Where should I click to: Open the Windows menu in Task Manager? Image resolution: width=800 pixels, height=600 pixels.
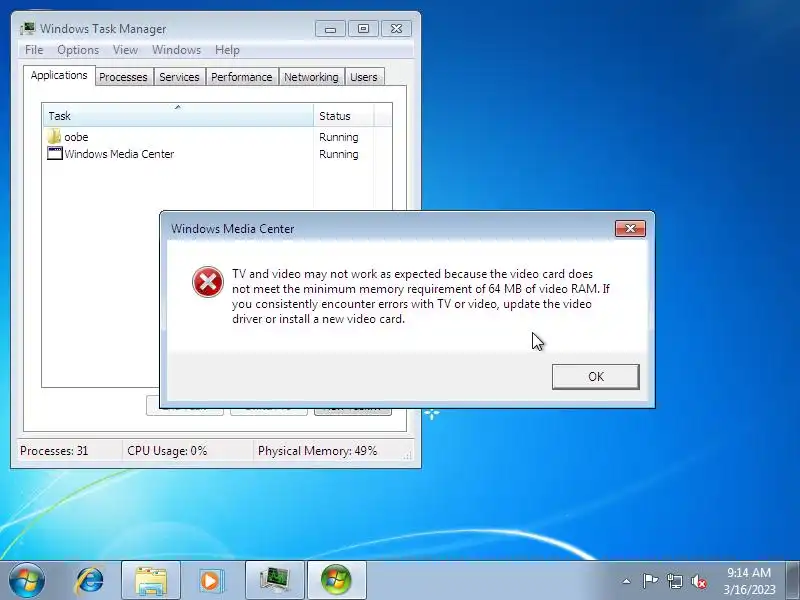(177, 50)
